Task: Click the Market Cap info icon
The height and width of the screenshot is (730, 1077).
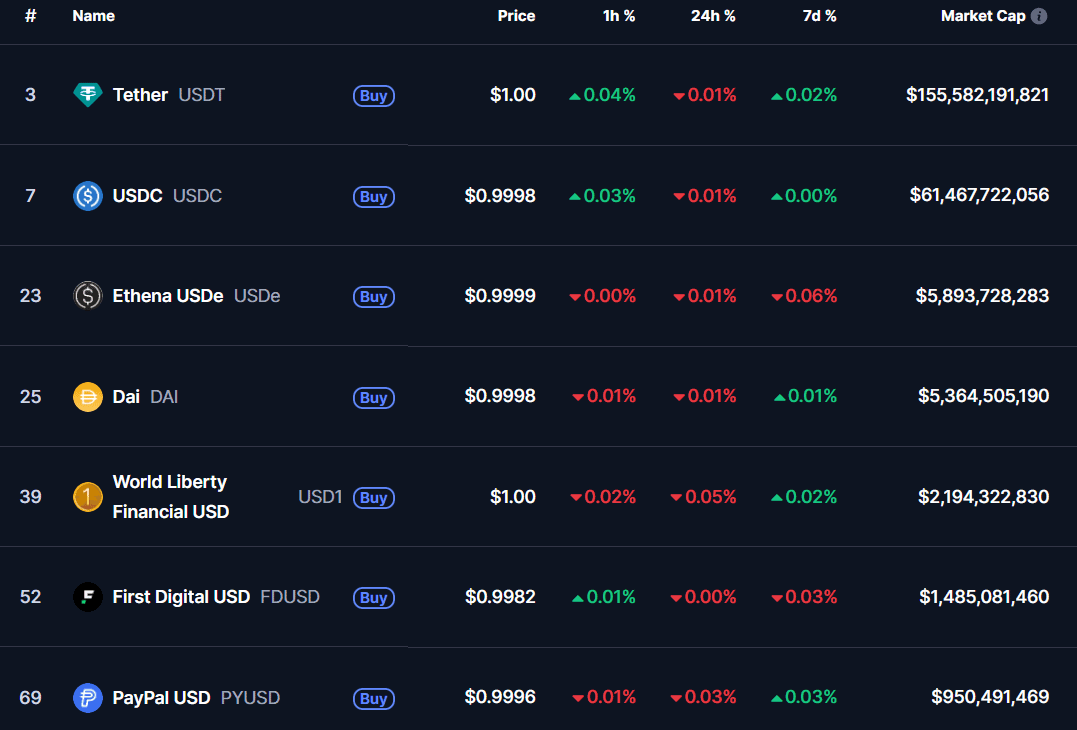Action: click(1039, 16)
